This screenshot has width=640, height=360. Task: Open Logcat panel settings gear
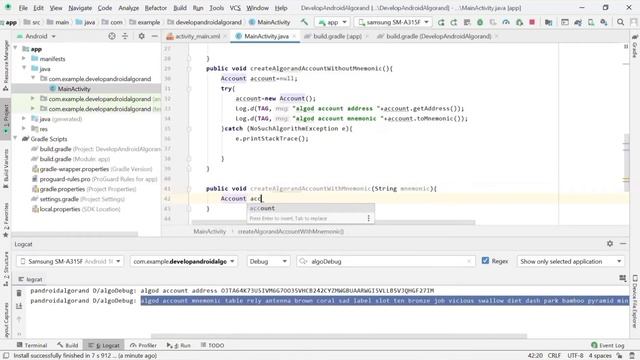(x=610, y=243)
